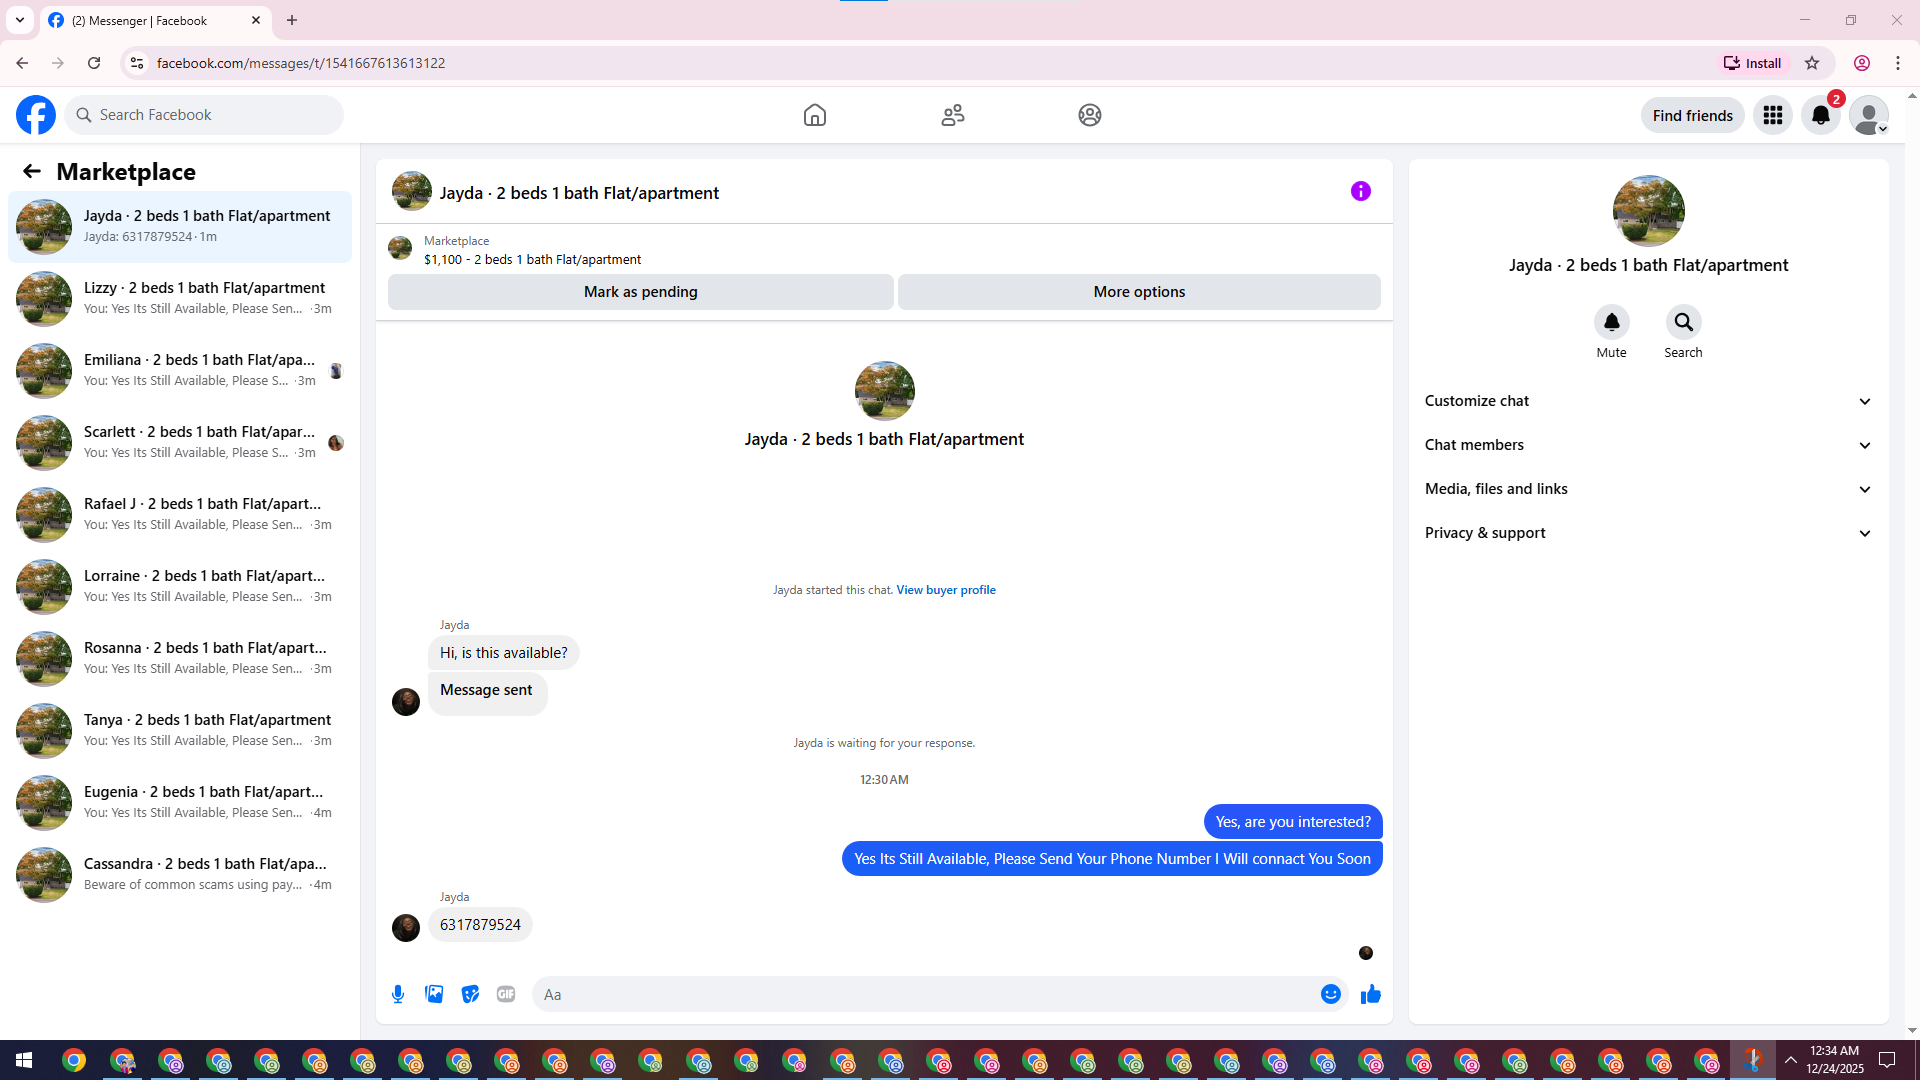Expand the Media, files and links section
The height and width of the screenshot is (1080, 1920).
[x=1648, y=489]
